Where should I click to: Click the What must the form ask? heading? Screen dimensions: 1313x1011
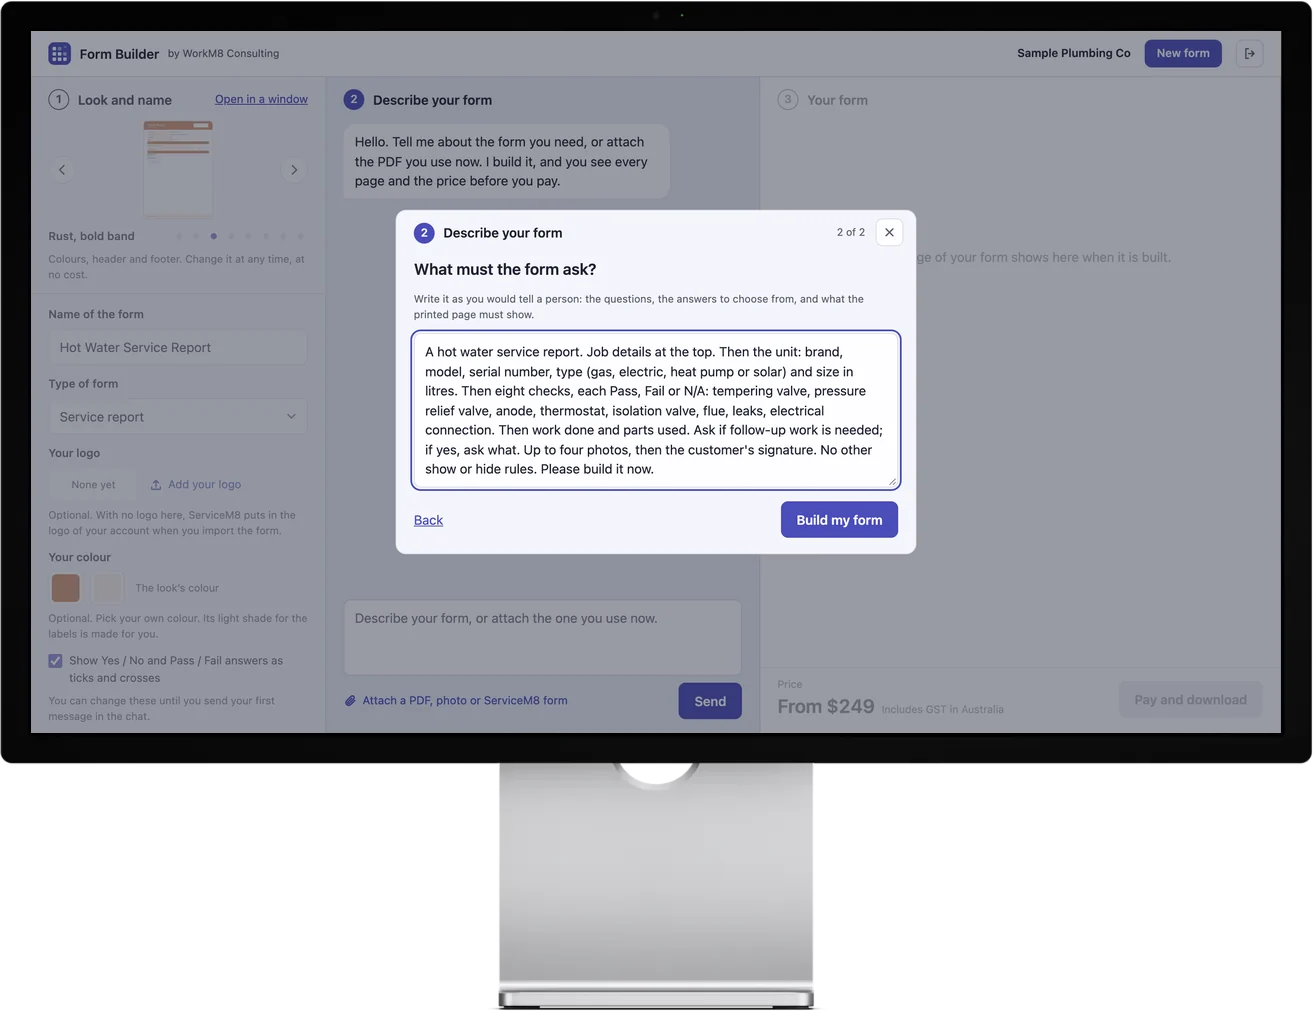(x=505, y=270)
